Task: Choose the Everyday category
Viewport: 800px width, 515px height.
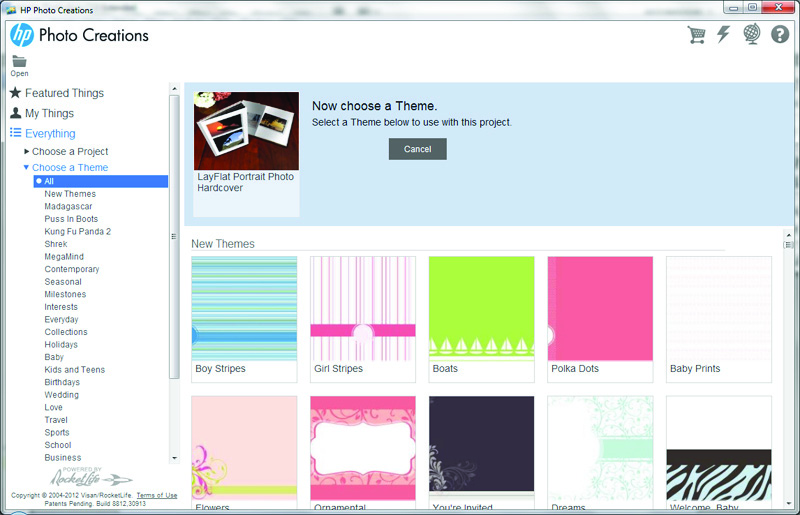Action: click(x=61, y=320)
